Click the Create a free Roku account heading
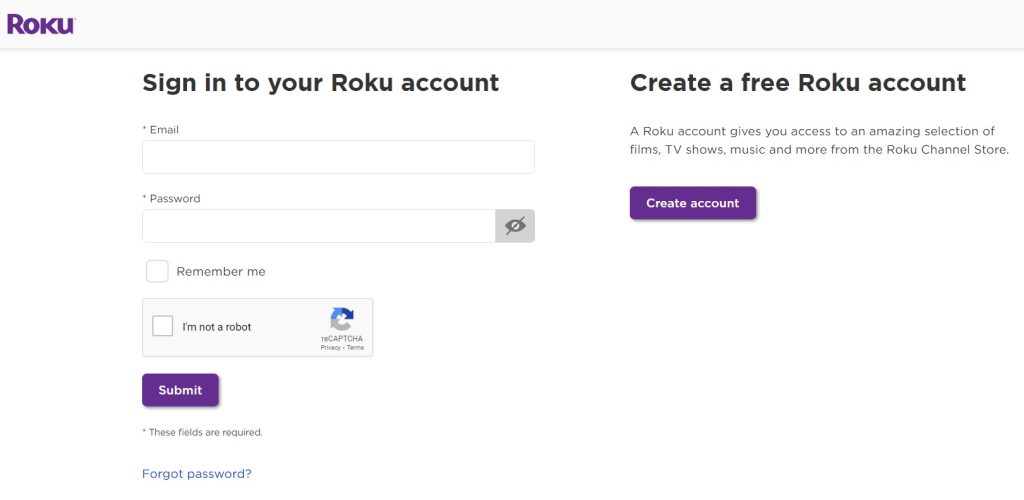Image resolution: width=1024 pixels, height=500 pixels. pyautogui.click(x=798, y=83)
